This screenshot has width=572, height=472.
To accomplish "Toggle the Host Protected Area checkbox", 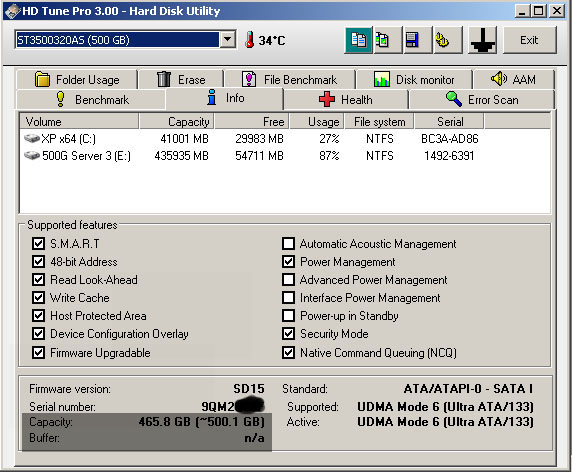I will 38,316.
